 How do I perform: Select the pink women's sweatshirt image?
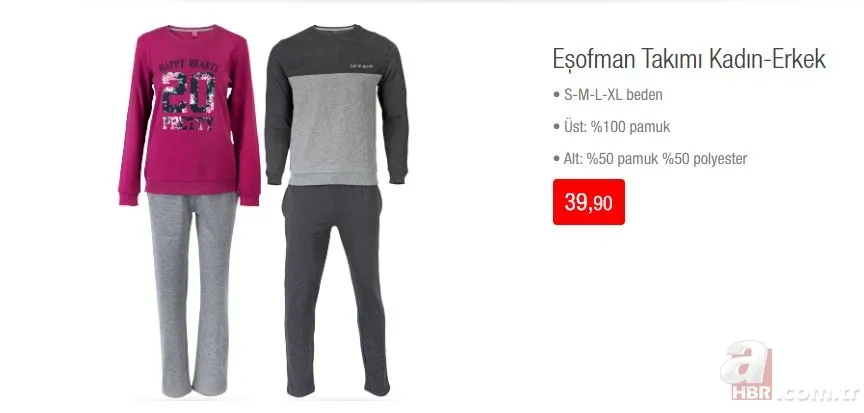click(190, 115)
